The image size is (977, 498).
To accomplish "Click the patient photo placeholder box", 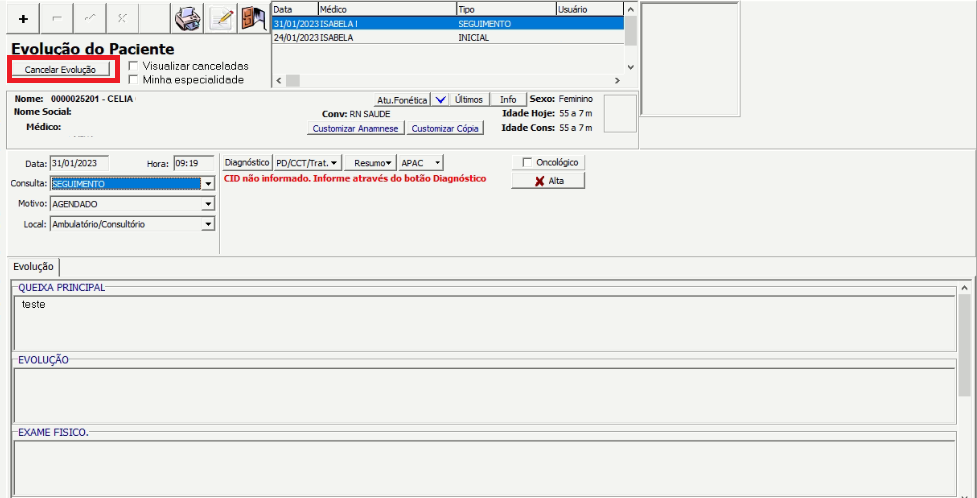I will [x=621, y=113].
